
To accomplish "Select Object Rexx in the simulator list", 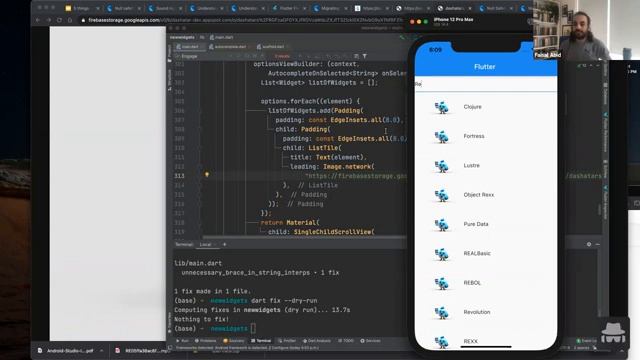I will [478, 195].
